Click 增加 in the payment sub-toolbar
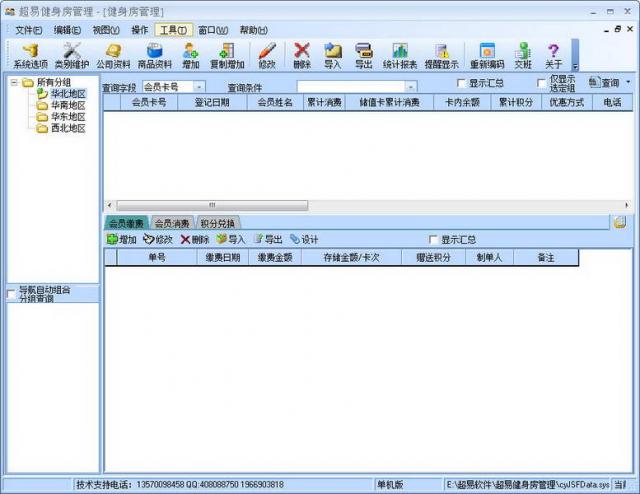 122,239
